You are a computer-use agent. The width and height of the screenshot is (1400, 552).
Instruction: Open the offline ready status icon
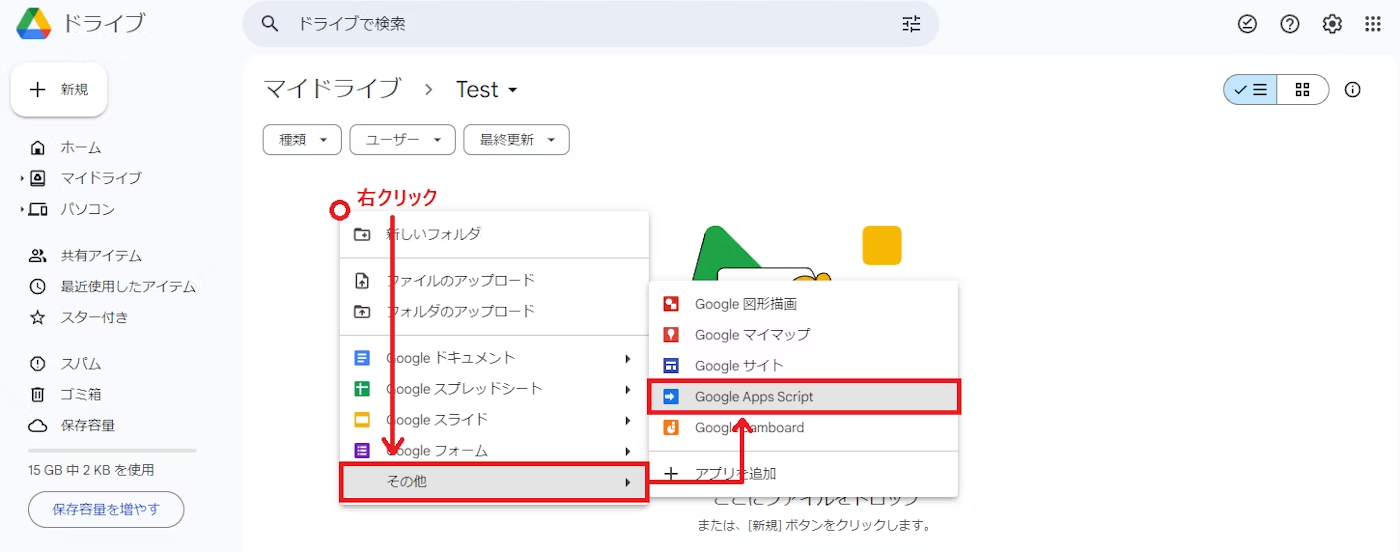coord(1247,24)
